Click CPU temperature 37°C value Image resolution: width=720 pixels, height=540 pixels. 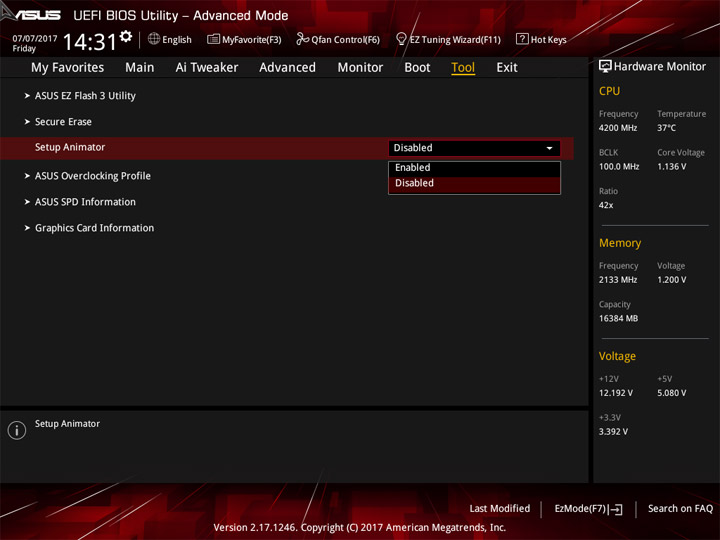pos(666,128)
